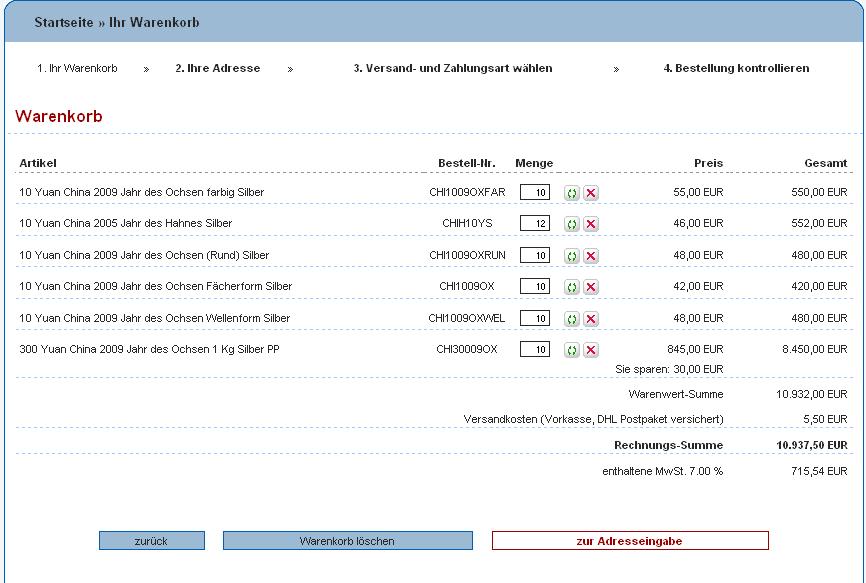866x583 pixels.
Task: Update quantity for Ochsen Wellenform Silber
Action: (x=571, y=319)
